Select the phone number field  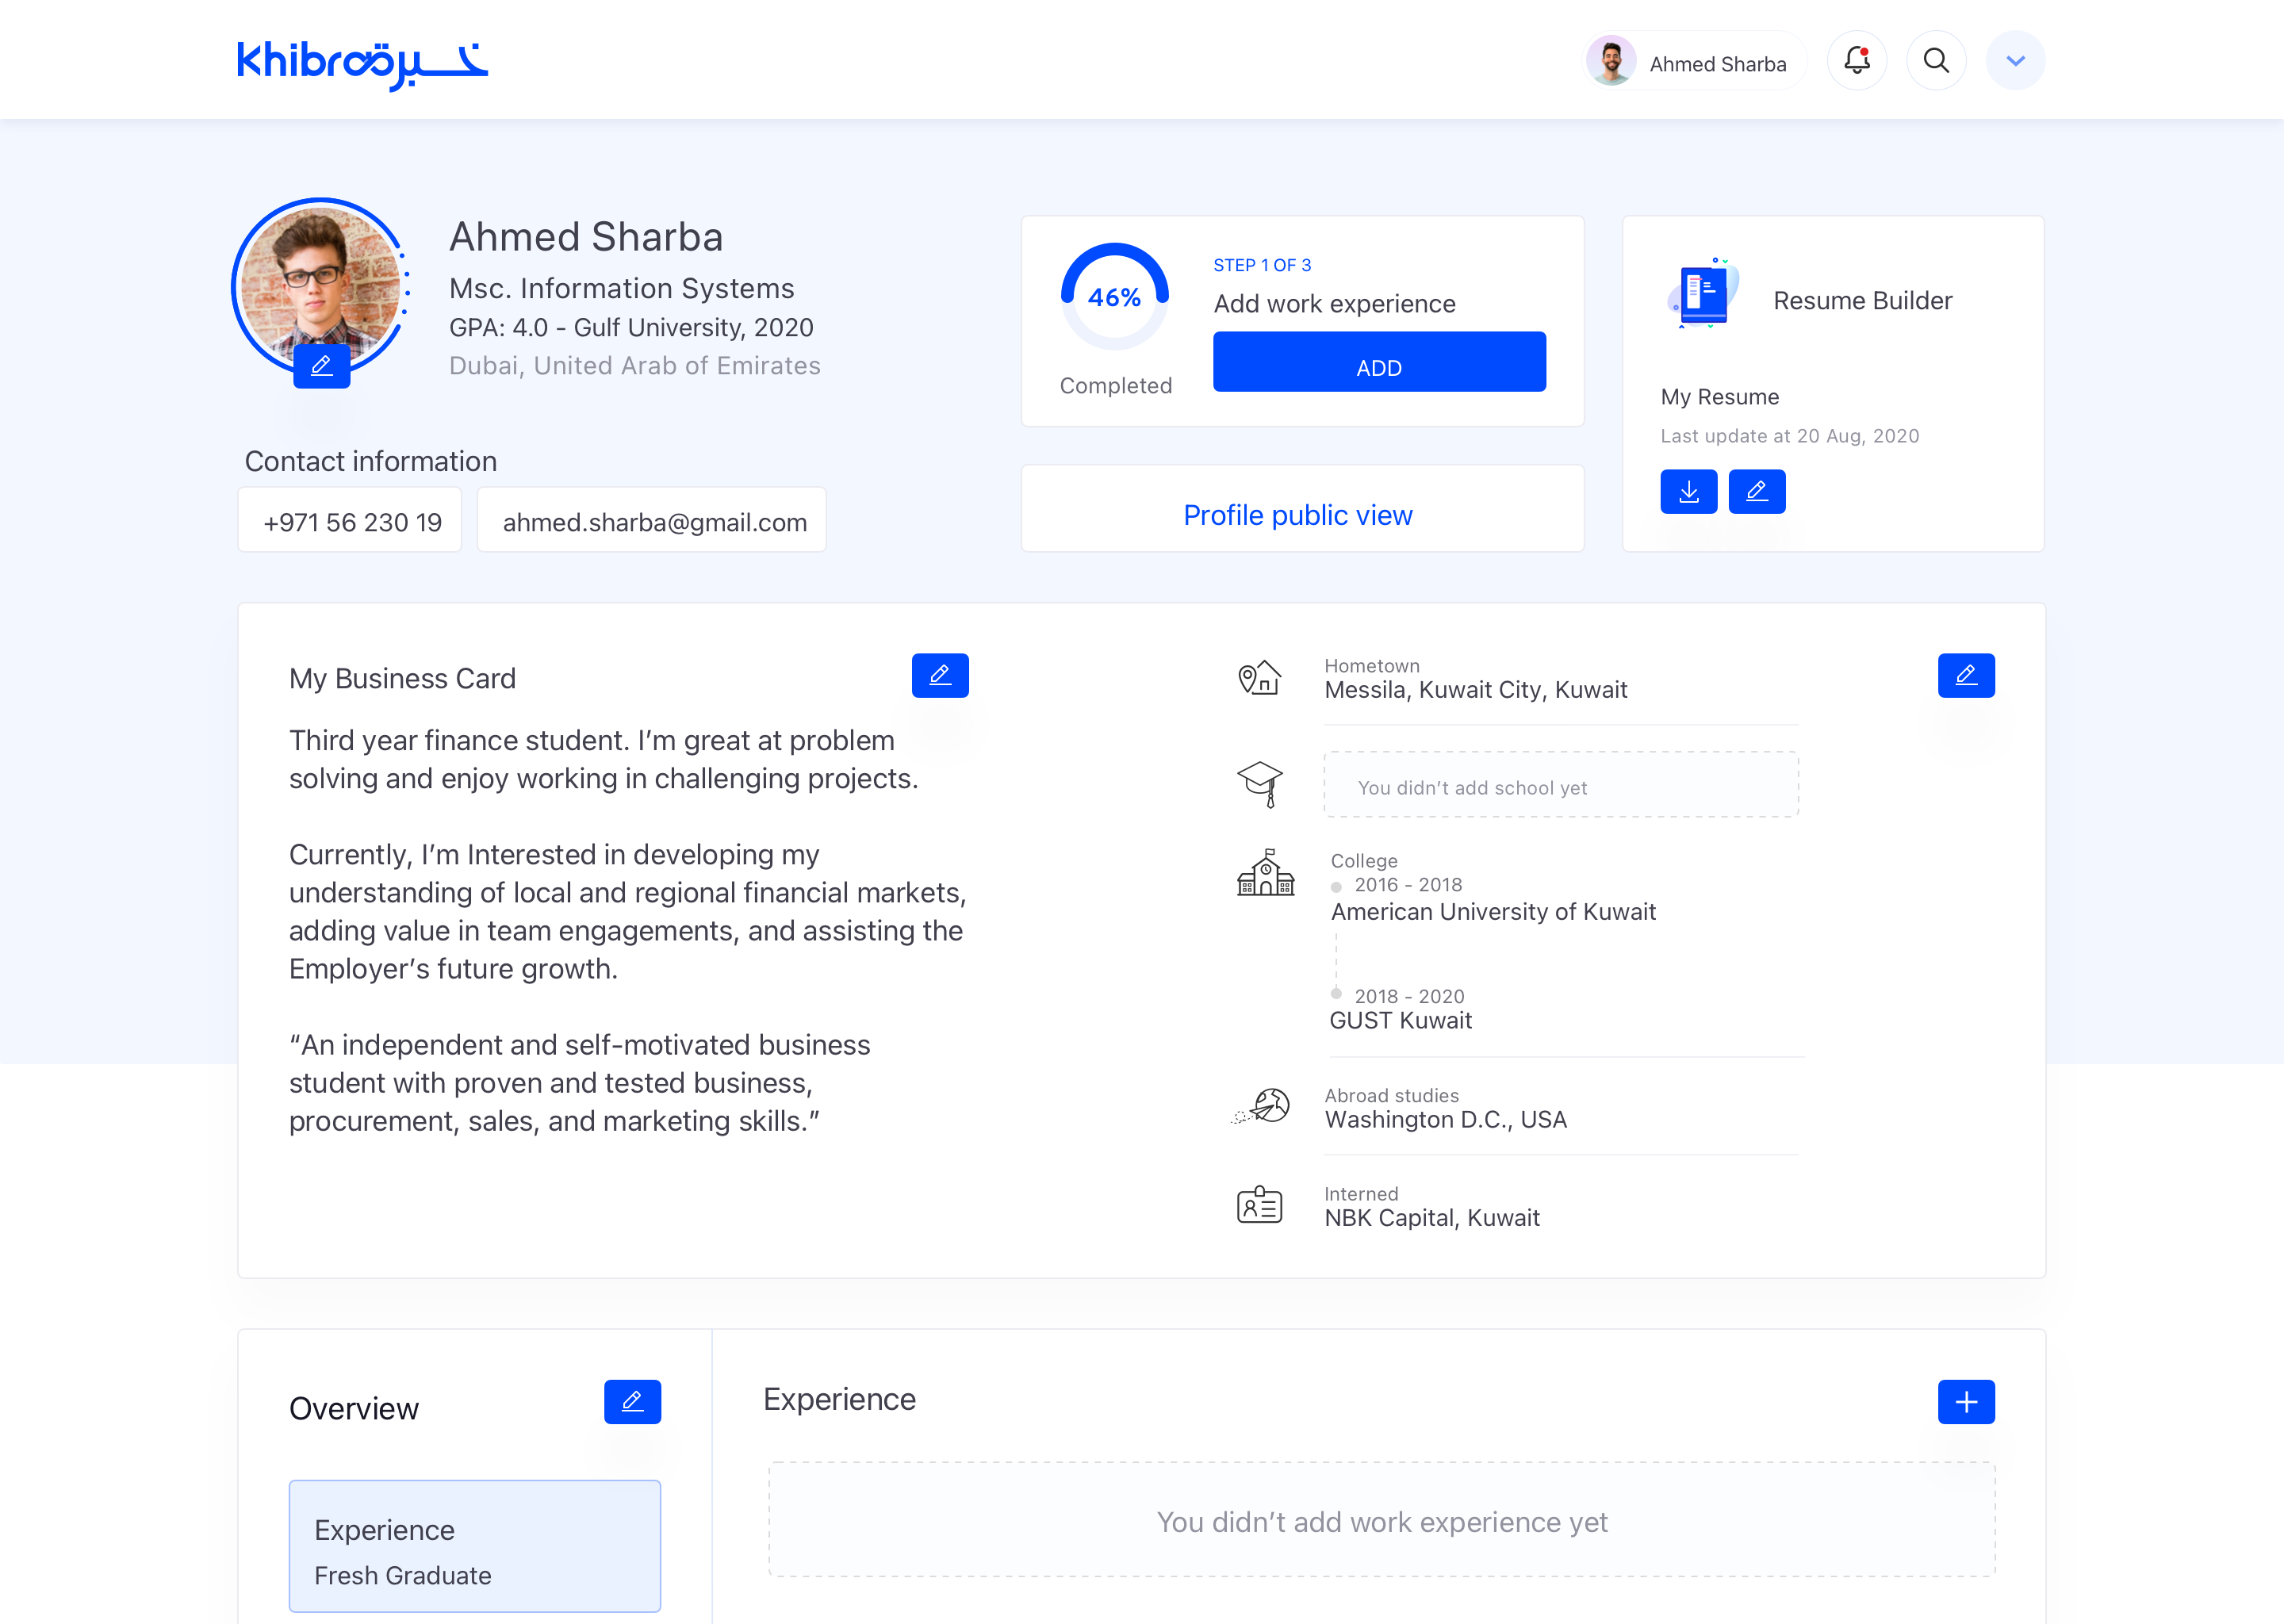tap(350, 521)
